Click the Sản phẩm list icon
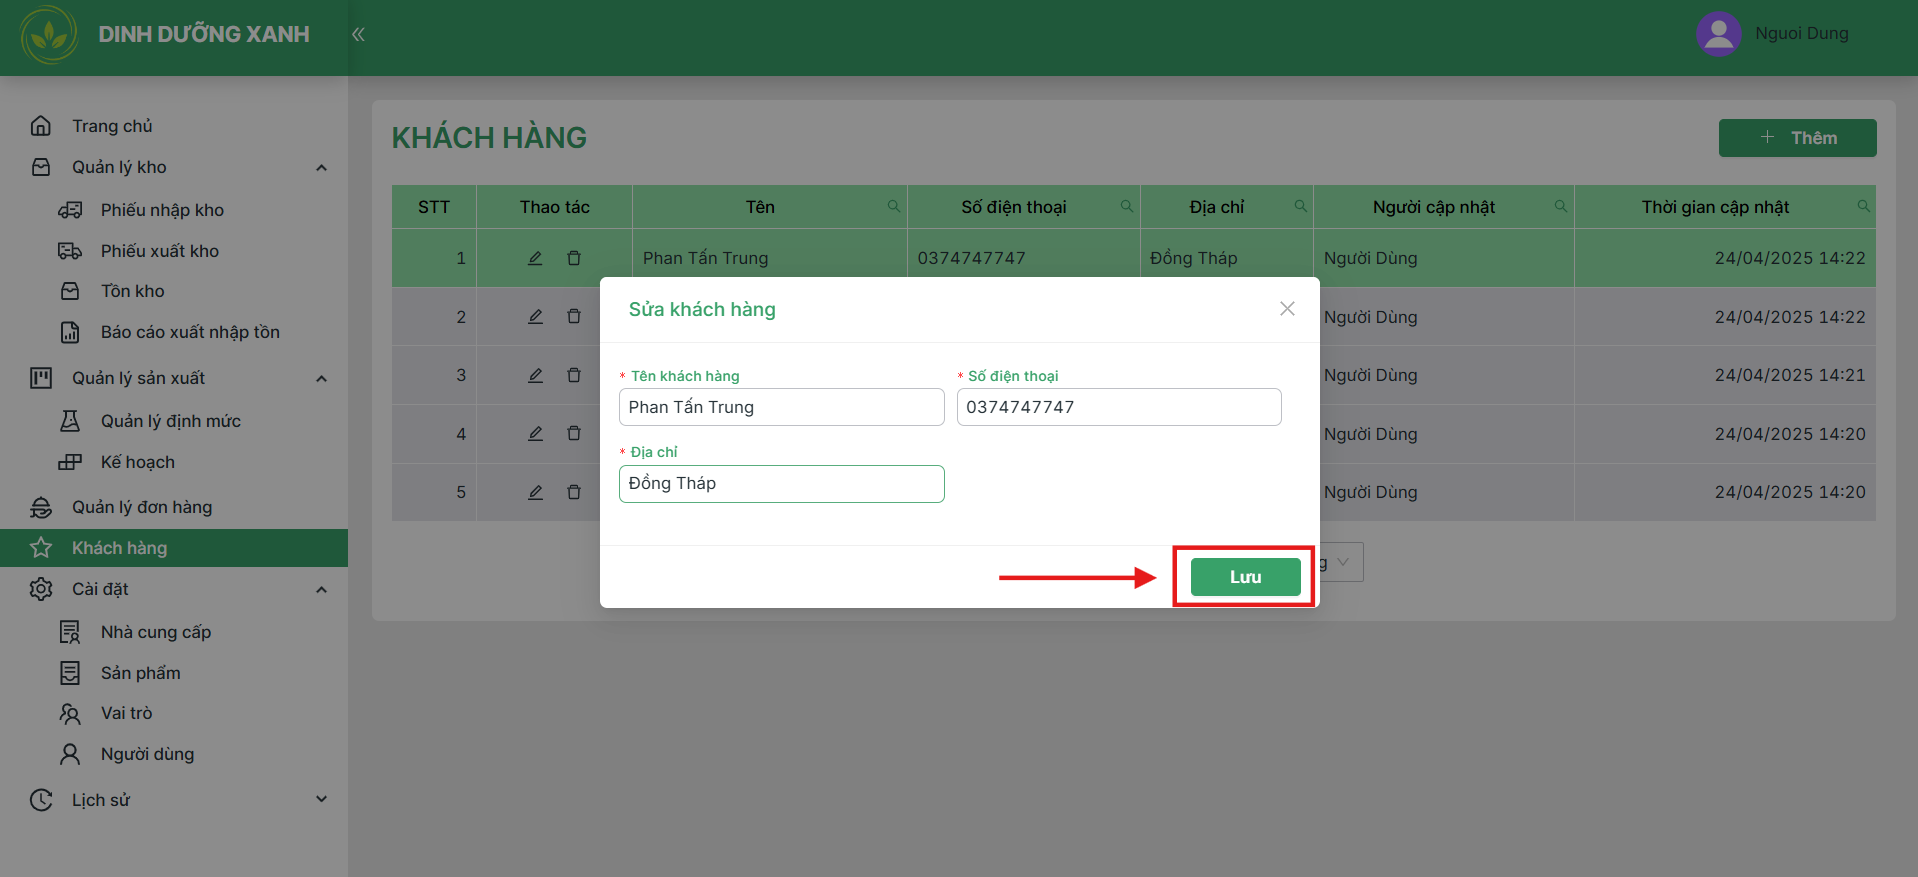 [70, 673]
